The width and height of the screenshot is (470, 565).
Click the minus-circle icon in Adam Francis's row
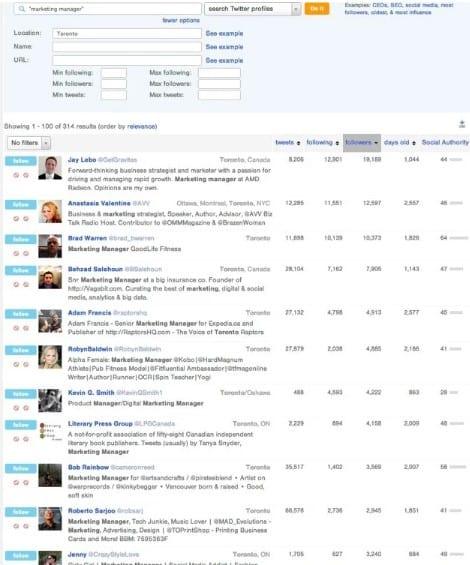click(26, 328)
